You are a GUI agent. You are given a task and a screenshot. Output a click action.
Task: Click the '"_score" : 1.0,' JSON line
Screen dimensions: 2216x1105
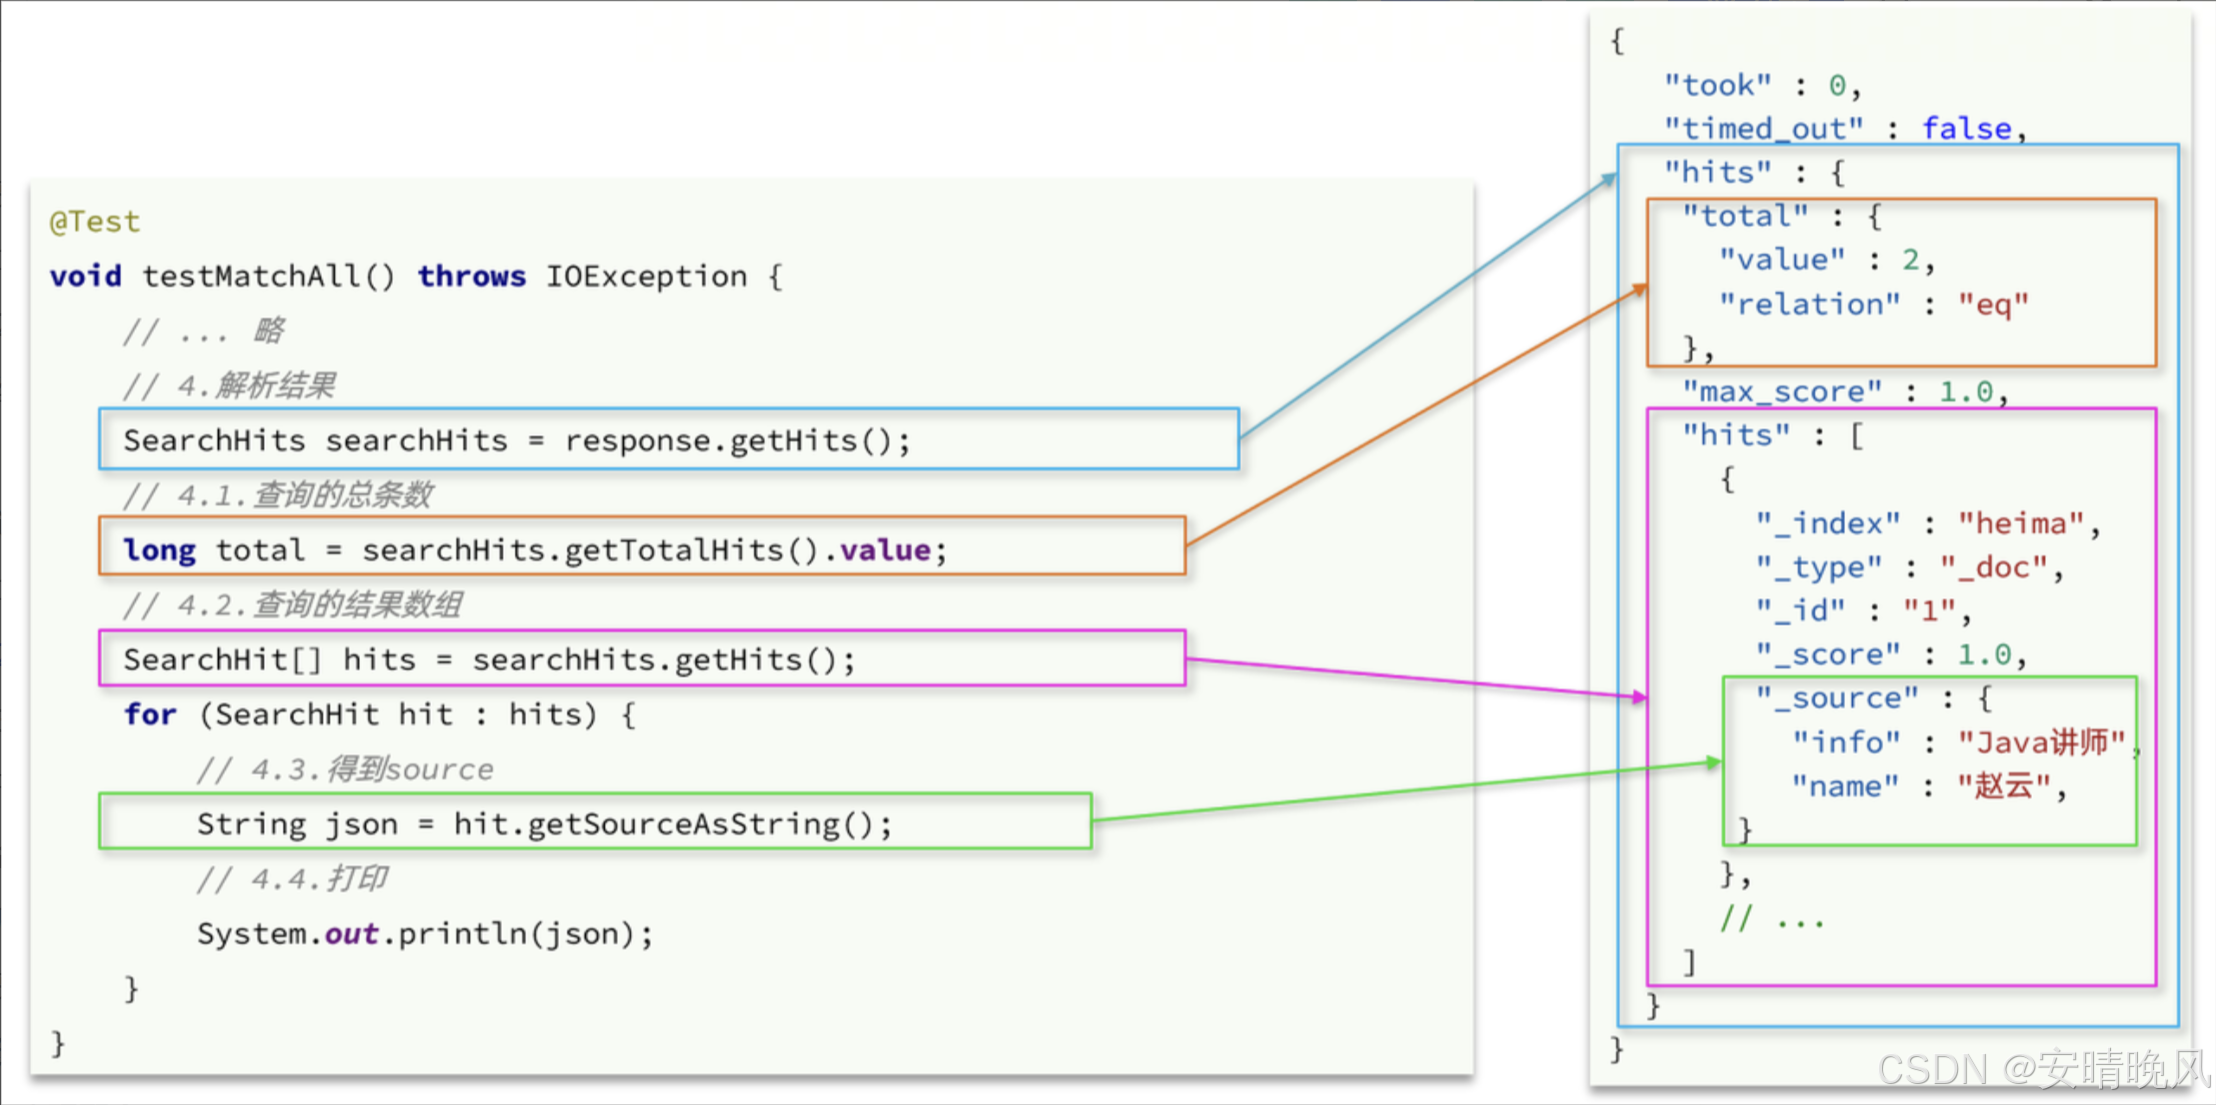coord(1891,654)
